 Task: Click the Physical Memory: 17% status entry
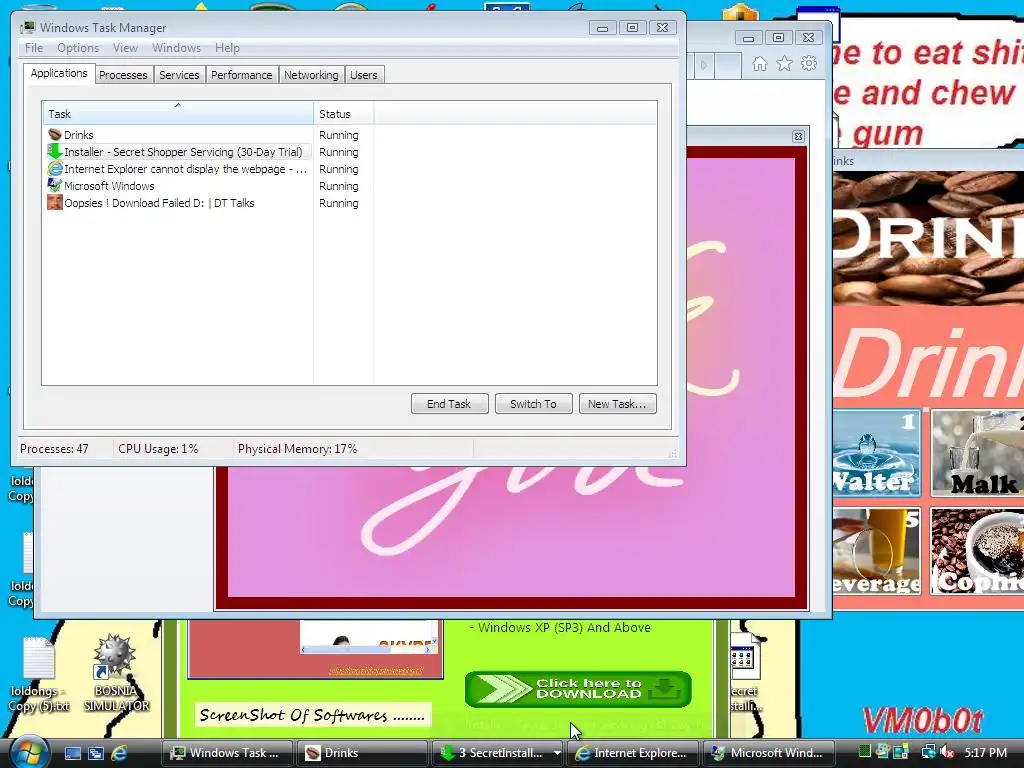click(x=297, y=449)
